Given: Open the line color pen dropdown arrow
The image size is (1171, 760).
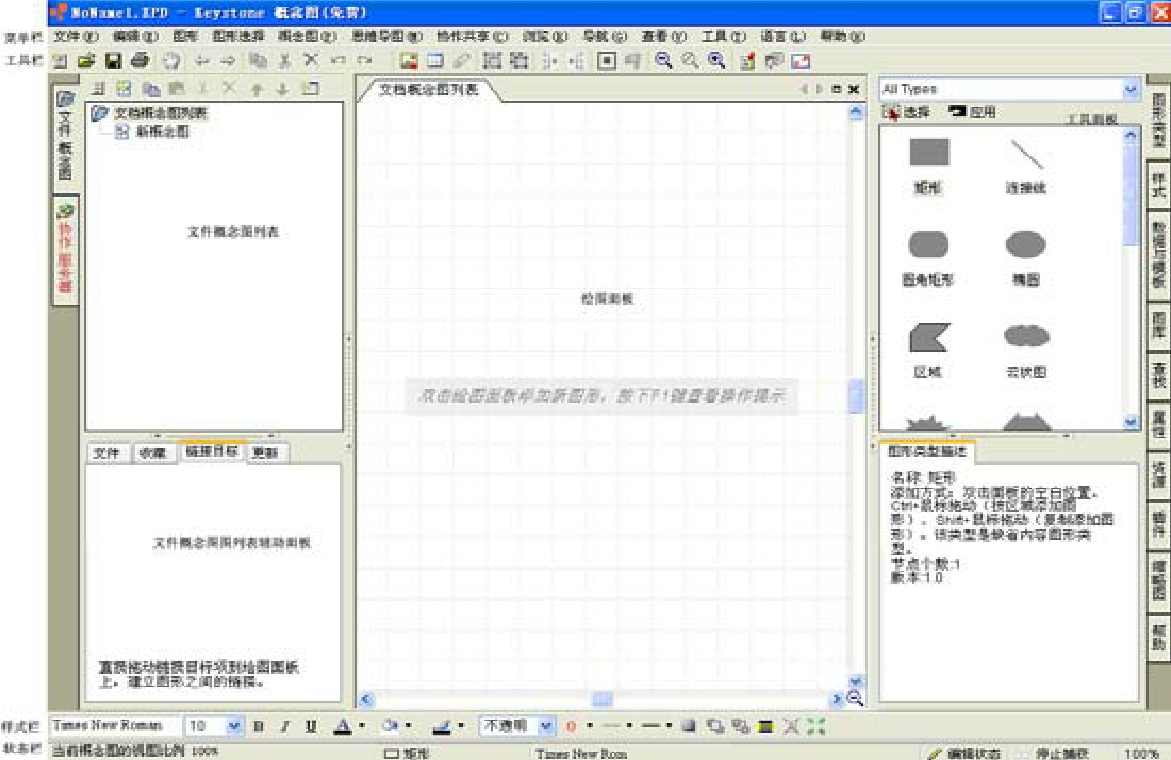Looking at the screenshot, I should (461, 726).
